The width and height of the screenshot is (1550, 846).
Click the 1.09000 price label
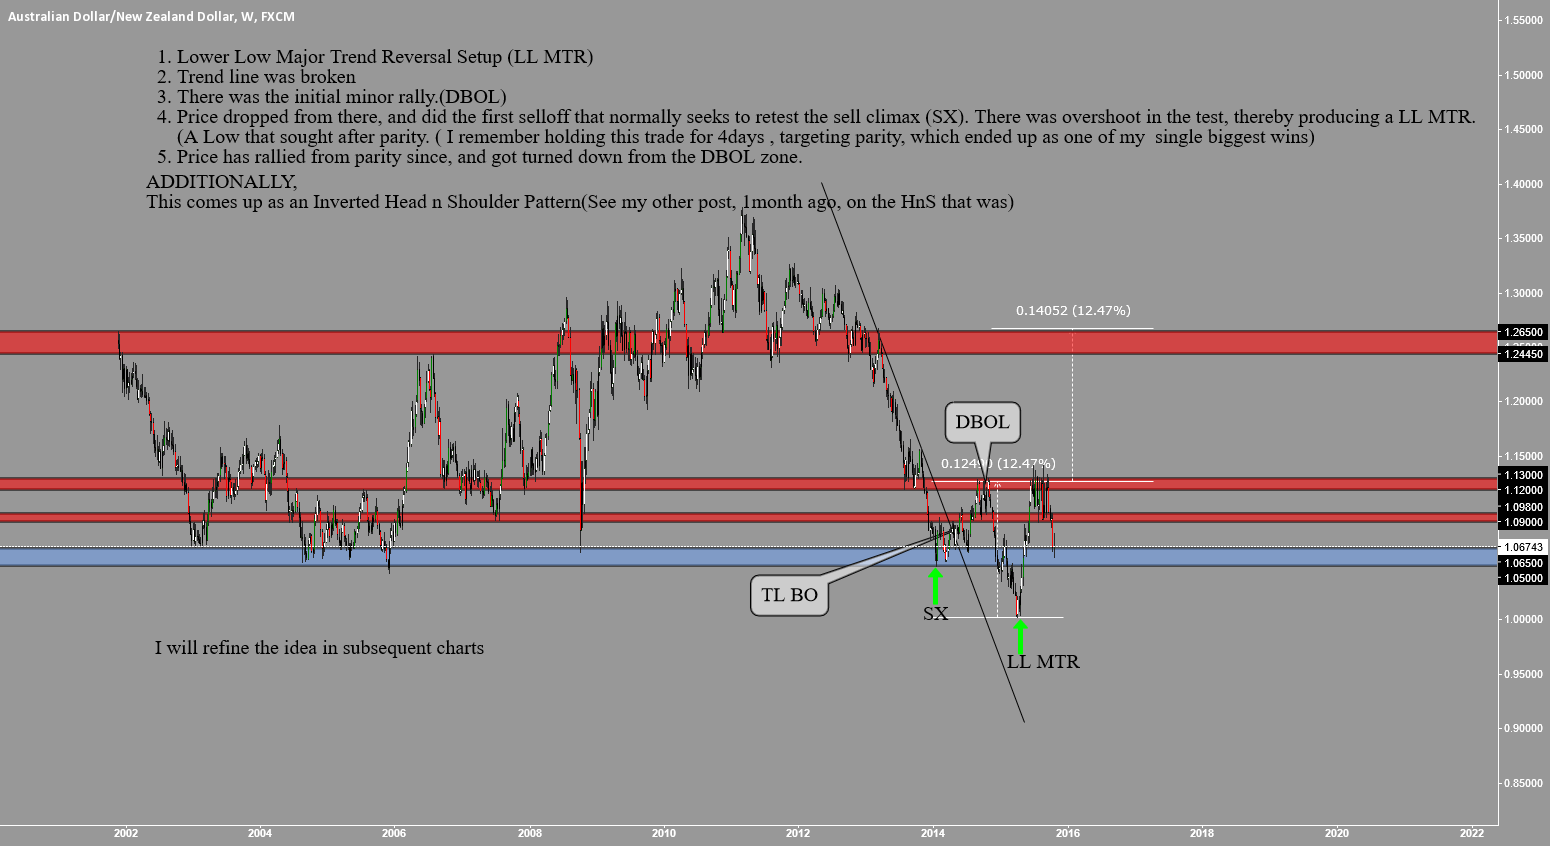[1523, 522]
